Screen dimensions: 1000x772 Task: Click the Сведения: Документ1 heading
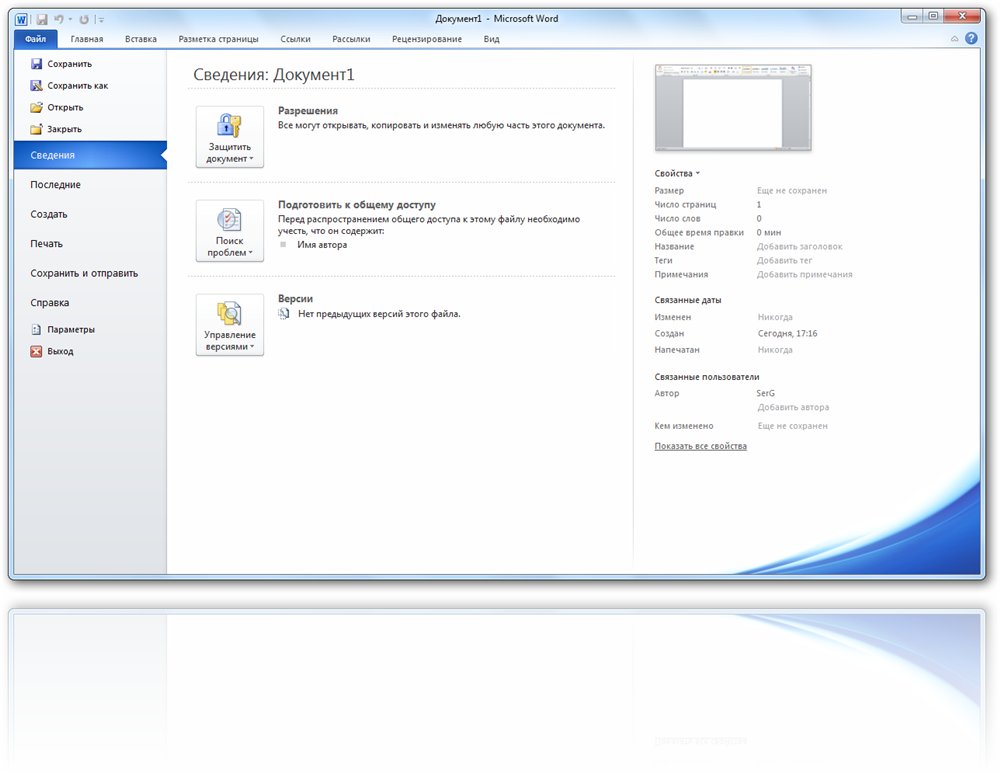(x=274, y=75)
